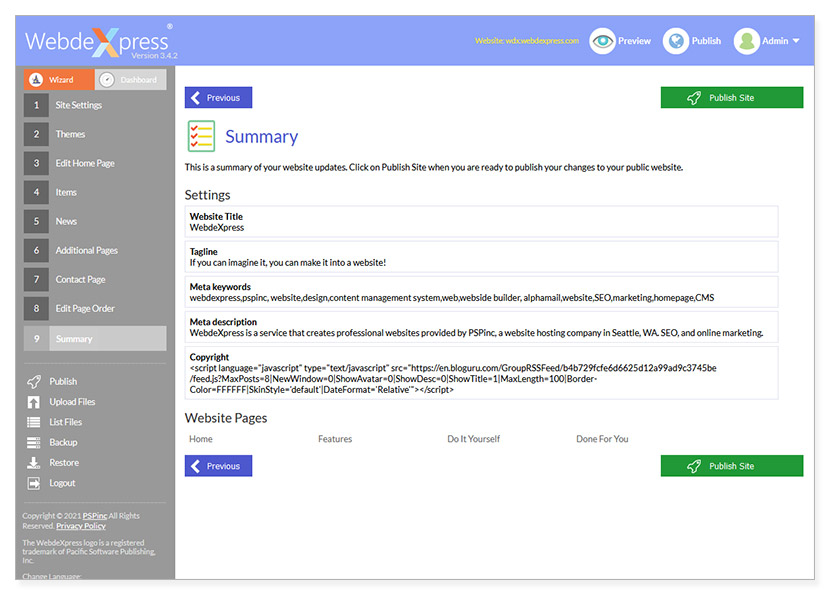Select step 9 Summary

click(95, 338)
